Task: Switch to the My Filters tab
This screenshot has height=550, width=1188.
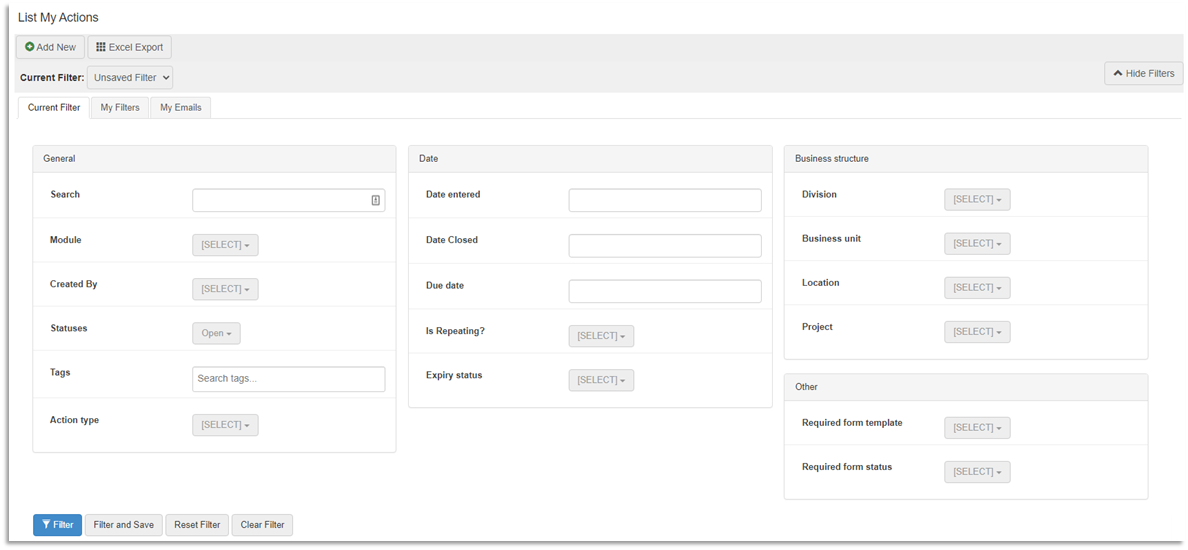Action: click(x=120, y=108)
